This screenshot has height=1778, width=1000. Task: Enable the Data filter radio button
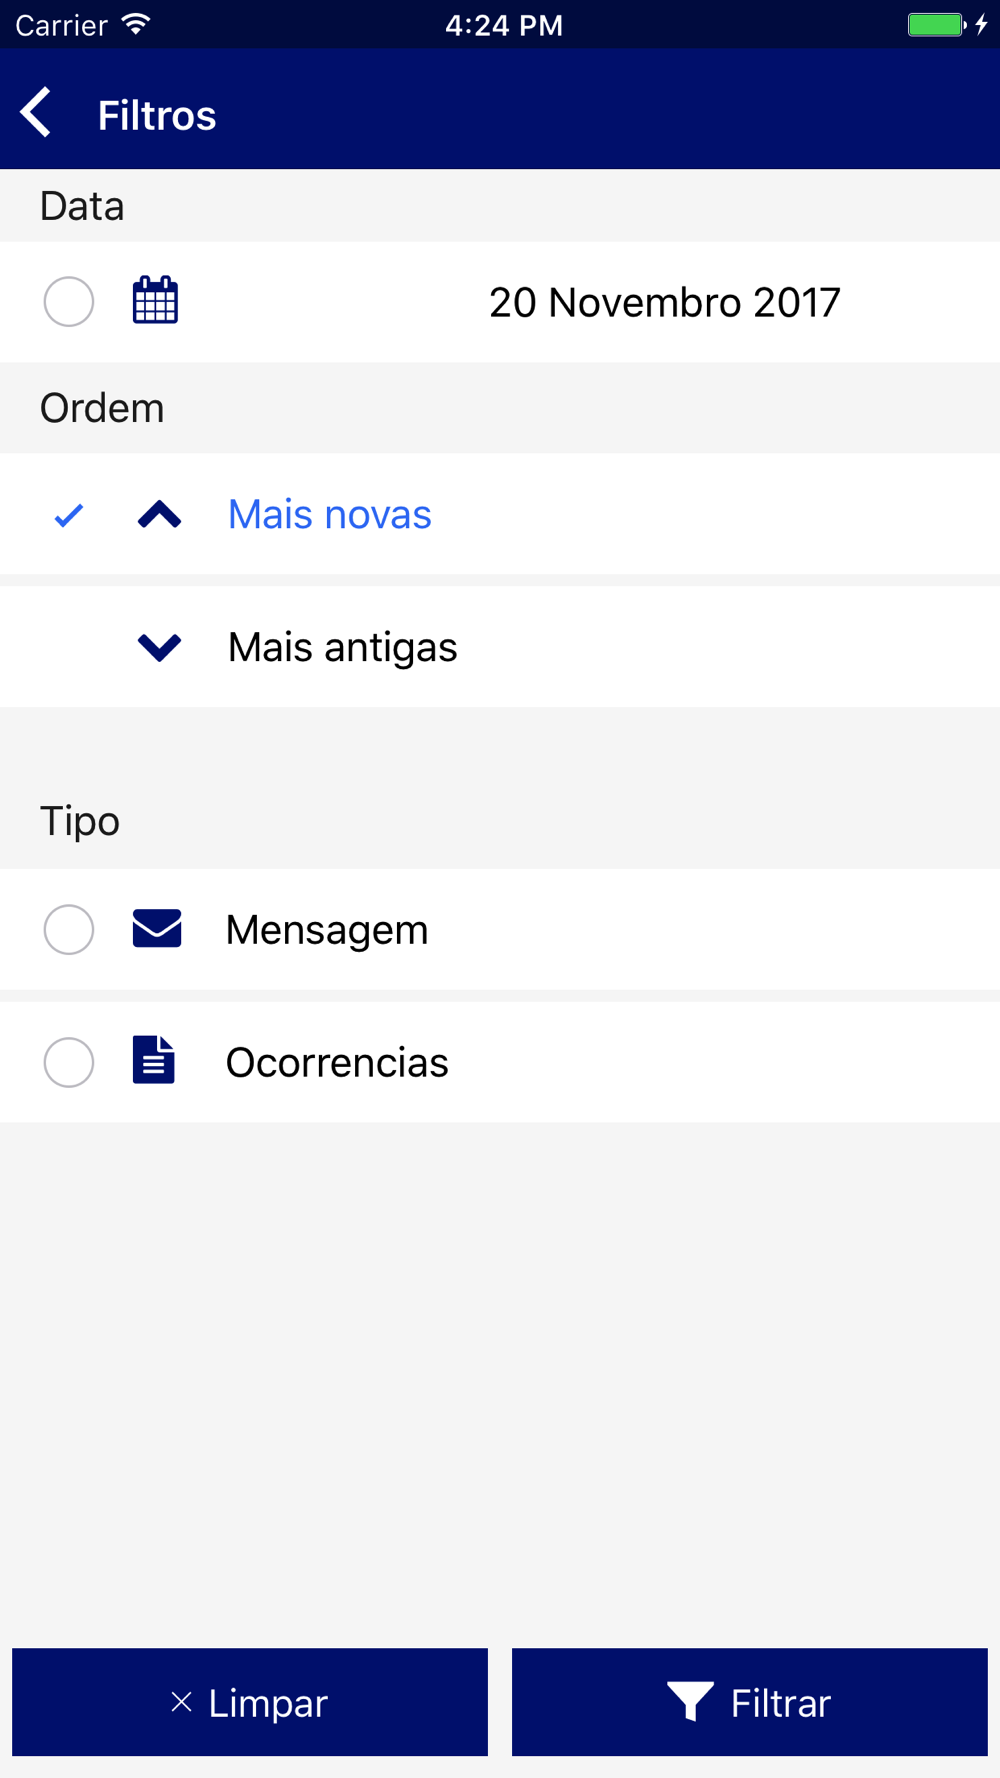69,301
